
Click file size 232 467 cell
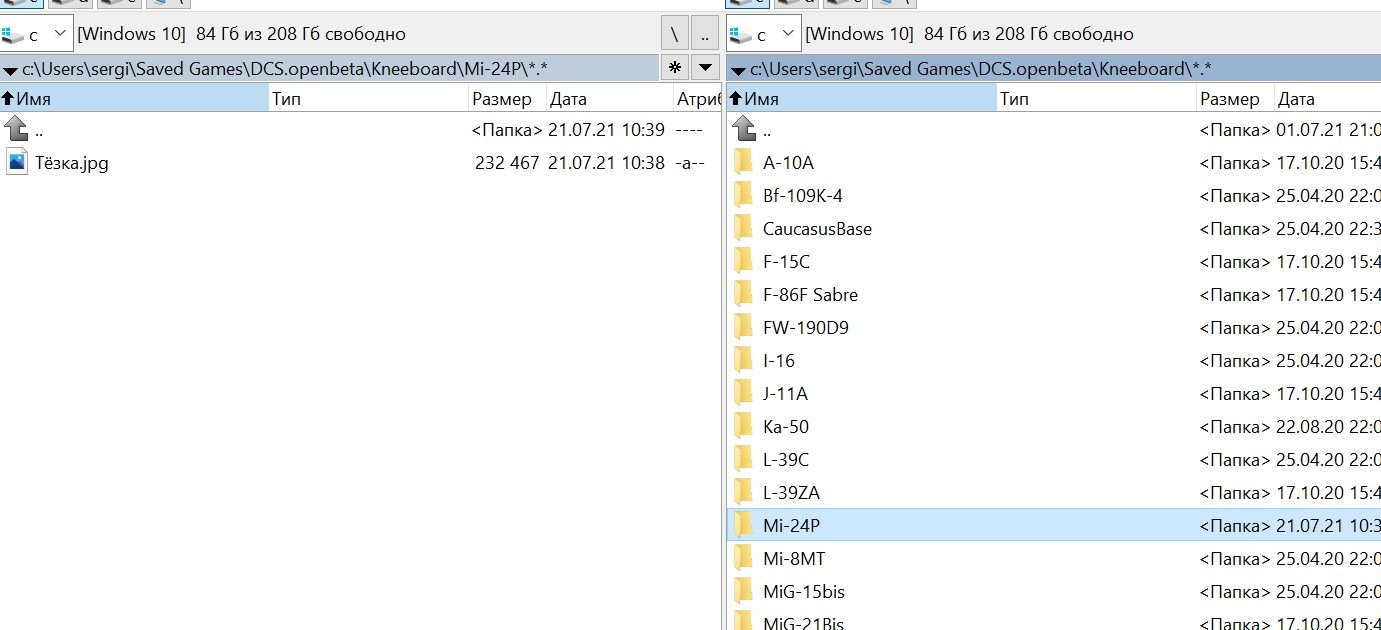[x=507, y=162]
